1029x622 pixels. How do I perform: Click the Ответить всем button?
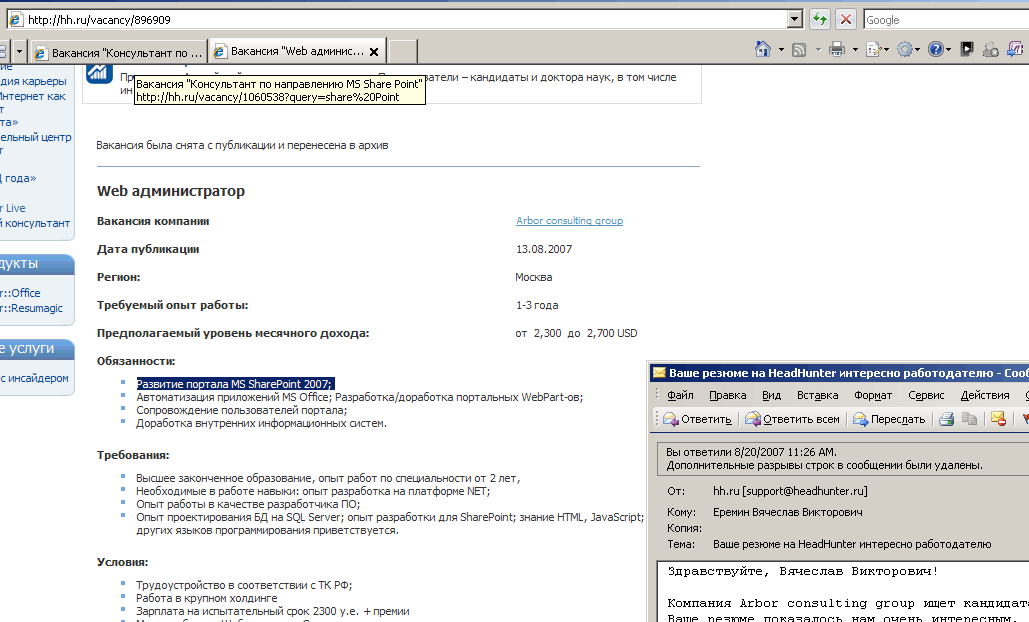(792, 419)
